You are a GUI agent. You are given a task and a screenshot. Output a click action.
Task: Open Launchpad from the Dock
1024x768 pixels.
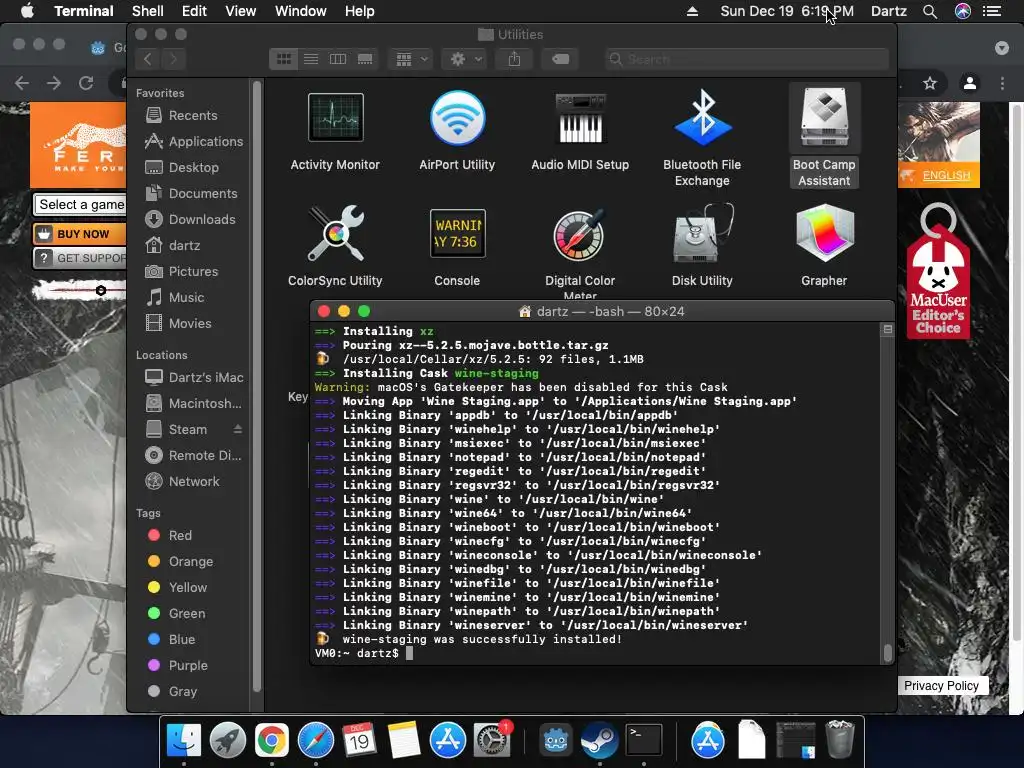coord(227,741)
